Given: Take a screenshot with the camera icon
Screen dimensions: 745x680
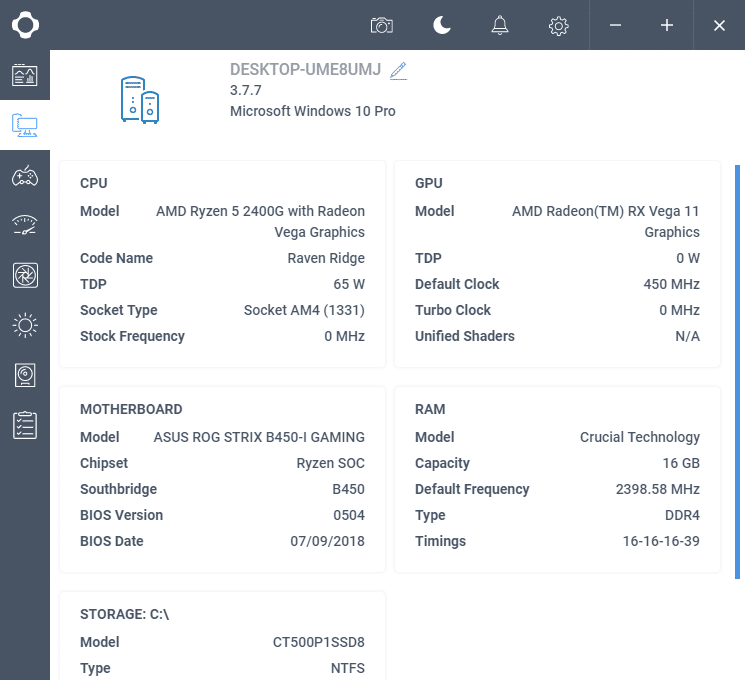Looking at the screenshot, I should [381, 25].
